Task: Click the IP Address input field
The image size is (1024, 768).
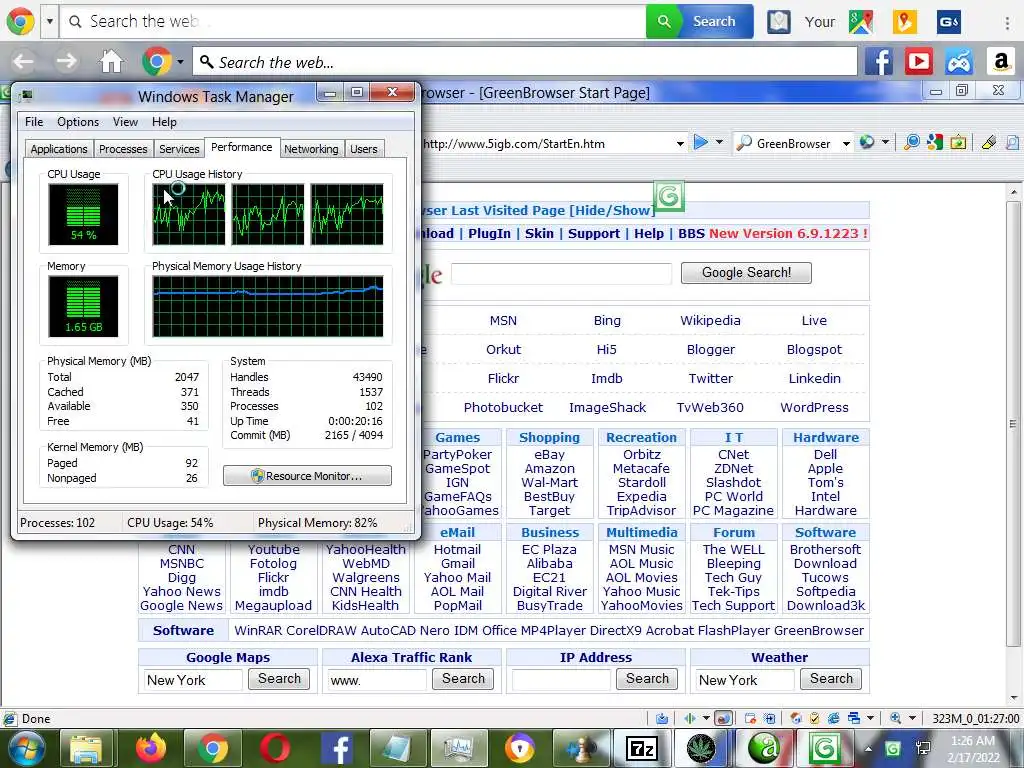Action: [x=561, y=680]
